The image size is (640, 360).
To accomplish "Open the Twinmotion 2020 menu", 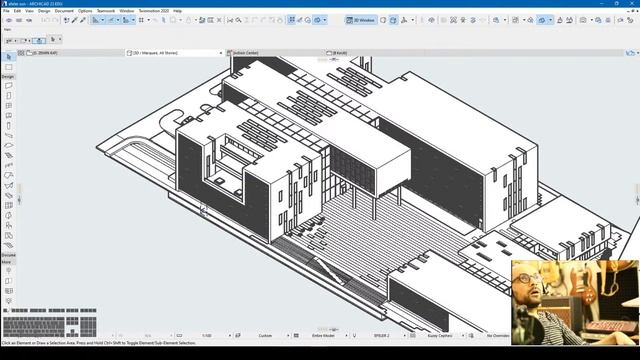I will (x=154, y=11).
